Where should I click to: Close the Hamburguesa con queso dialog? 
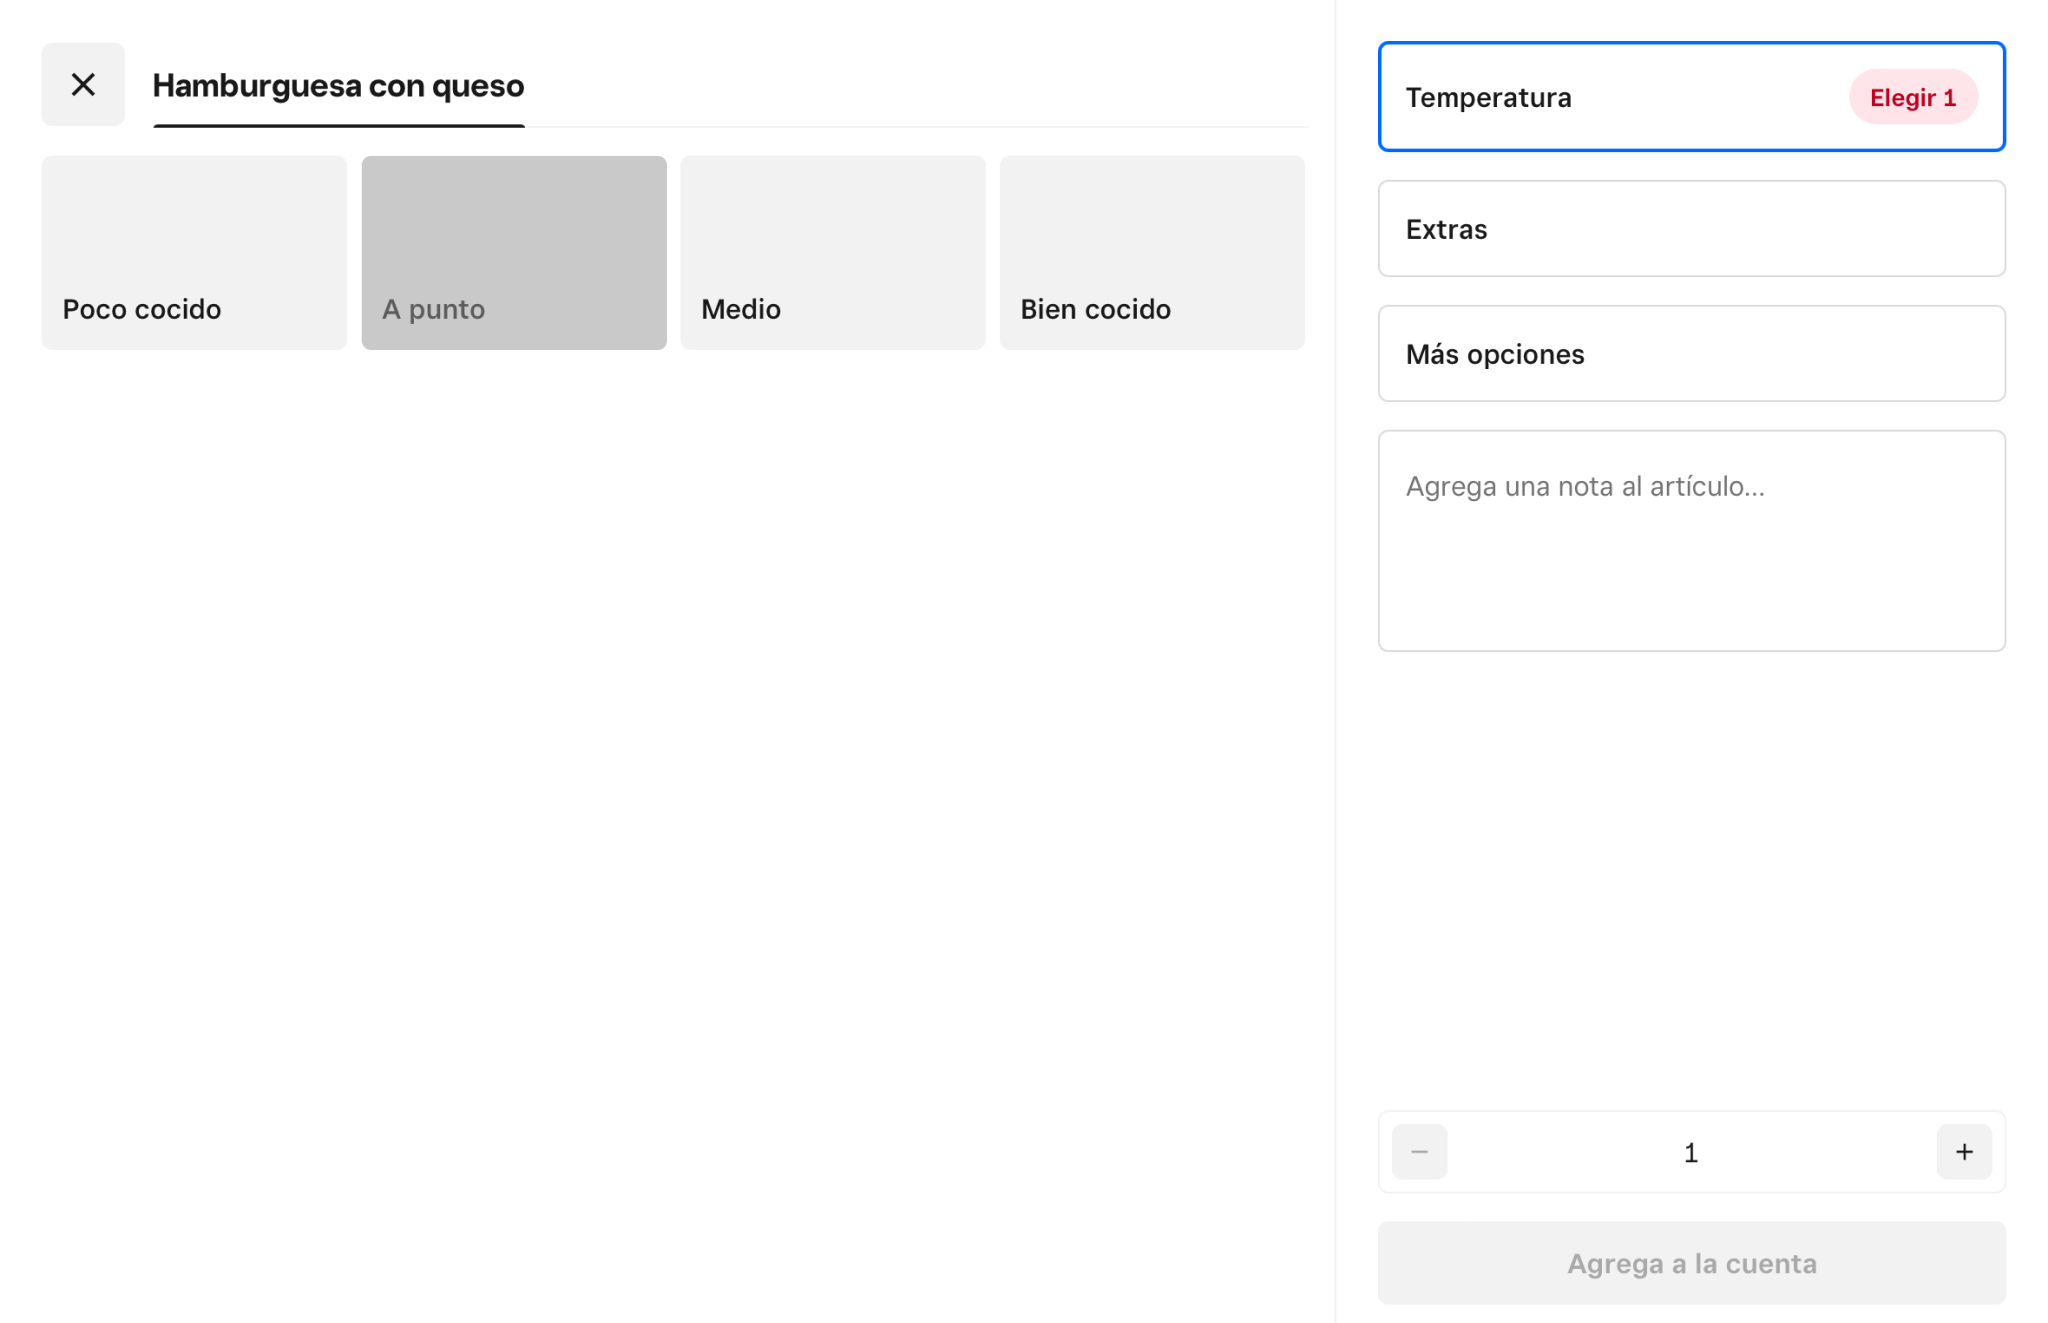tap(83, 85)
